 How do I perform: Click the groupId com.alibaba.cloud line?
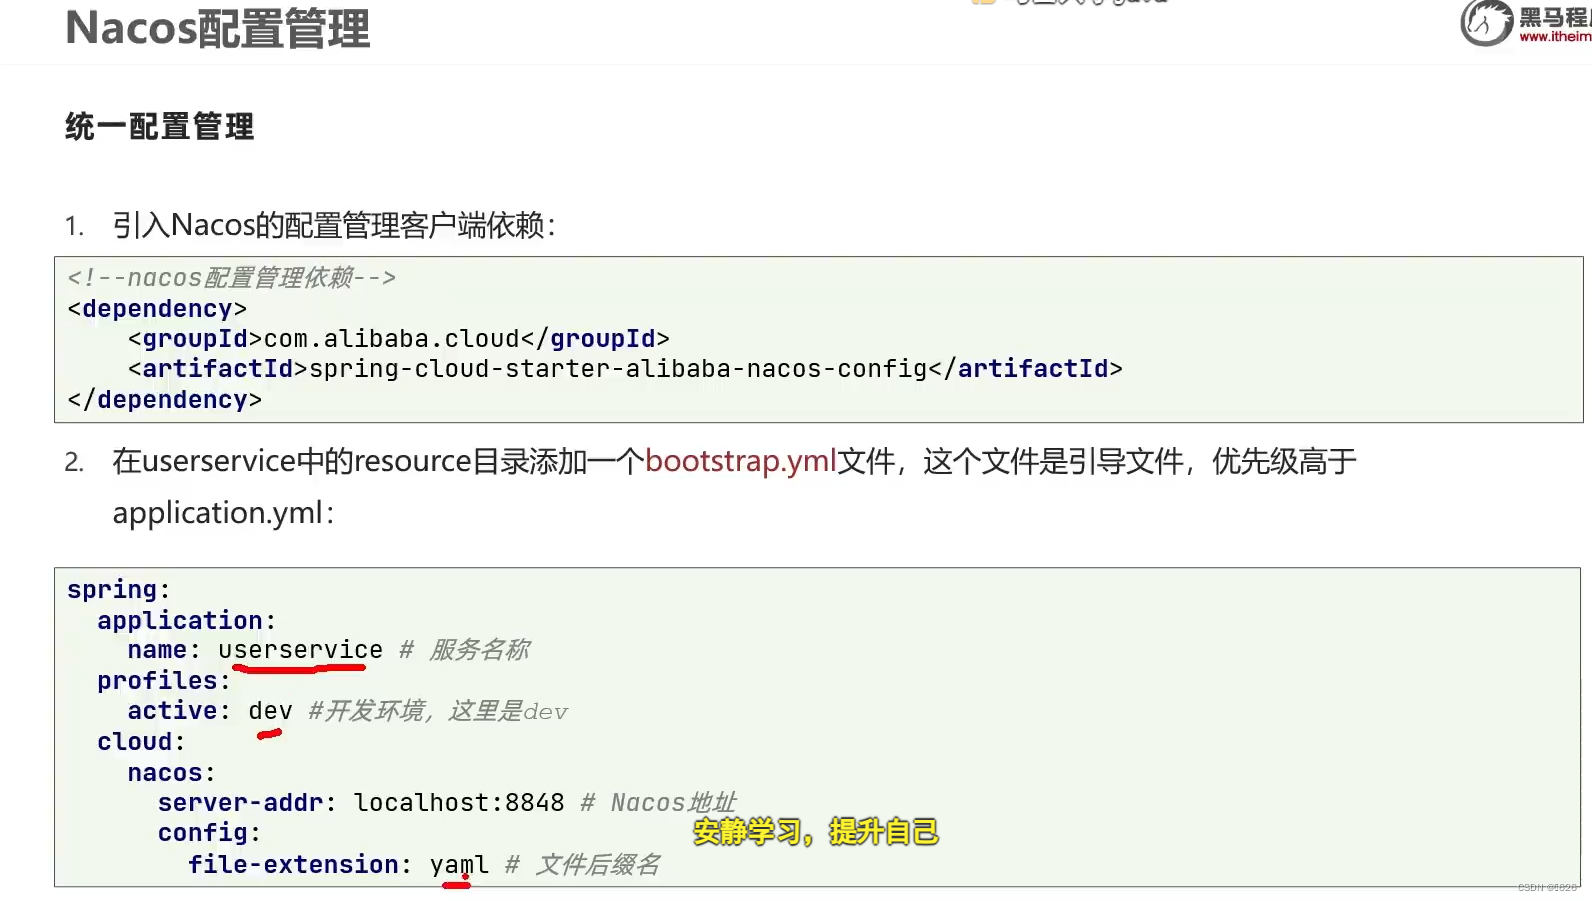tap(398, 339)
